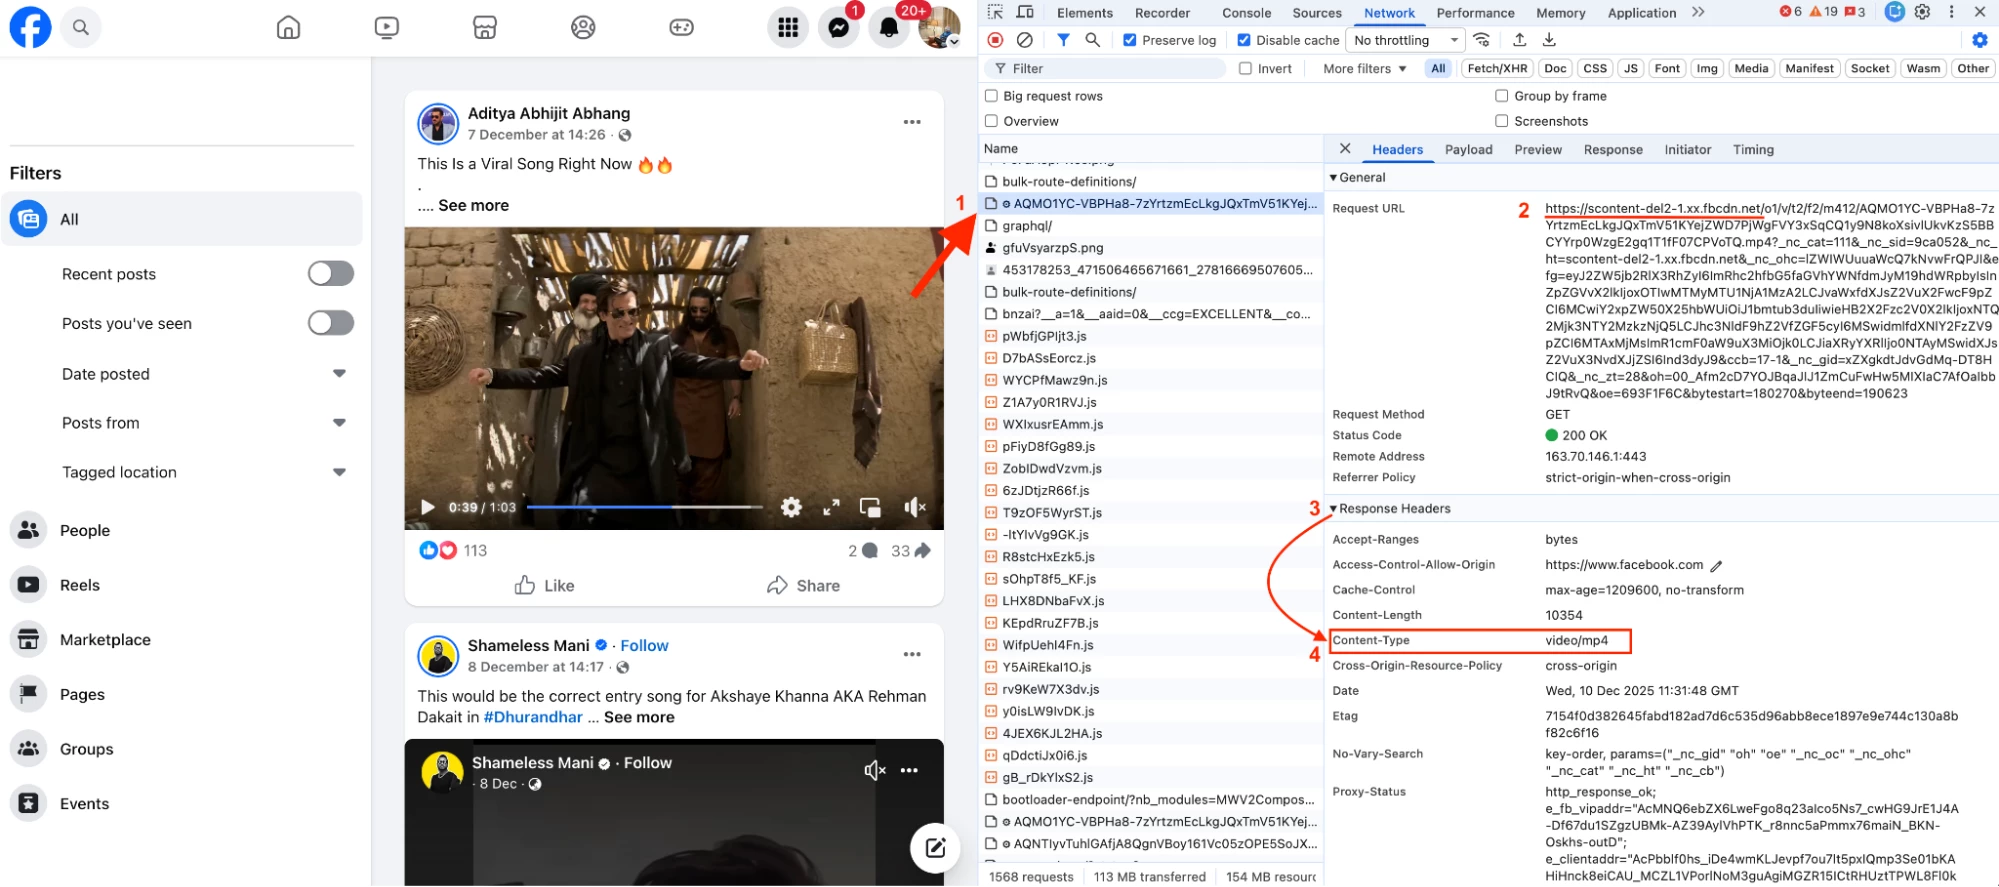Toggle DevTools device toolbar icon
The image size is (1999, 887).
point(1025,12)
